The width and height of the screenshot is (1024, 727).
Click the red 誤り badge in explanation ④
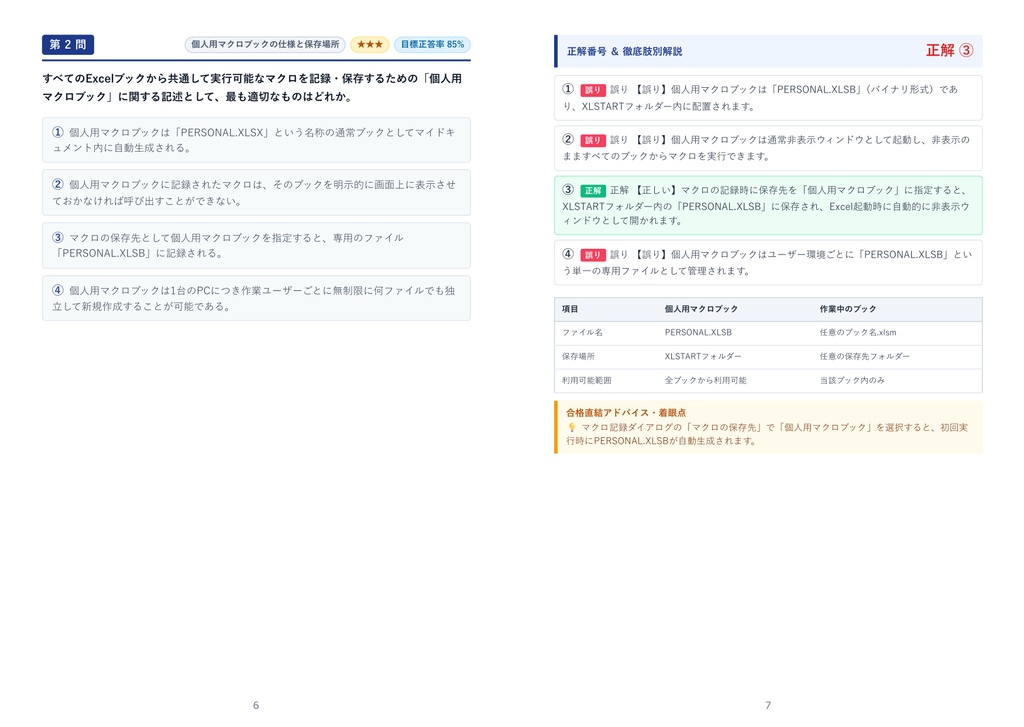(x=592, y=255)
